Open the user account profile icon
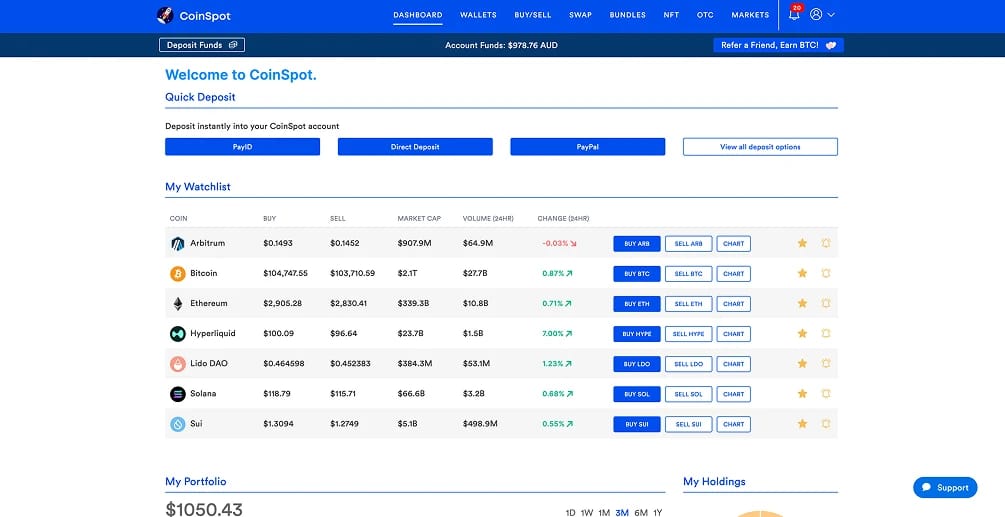Viewport: 1005px width, 517px height. pos(816,14)
